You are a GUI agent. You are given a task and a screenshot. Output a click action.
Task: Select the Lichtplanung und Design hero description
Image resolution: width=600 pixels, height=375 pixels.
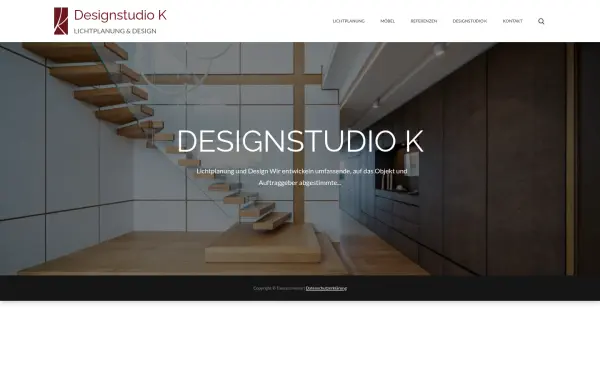pos(302,177)
